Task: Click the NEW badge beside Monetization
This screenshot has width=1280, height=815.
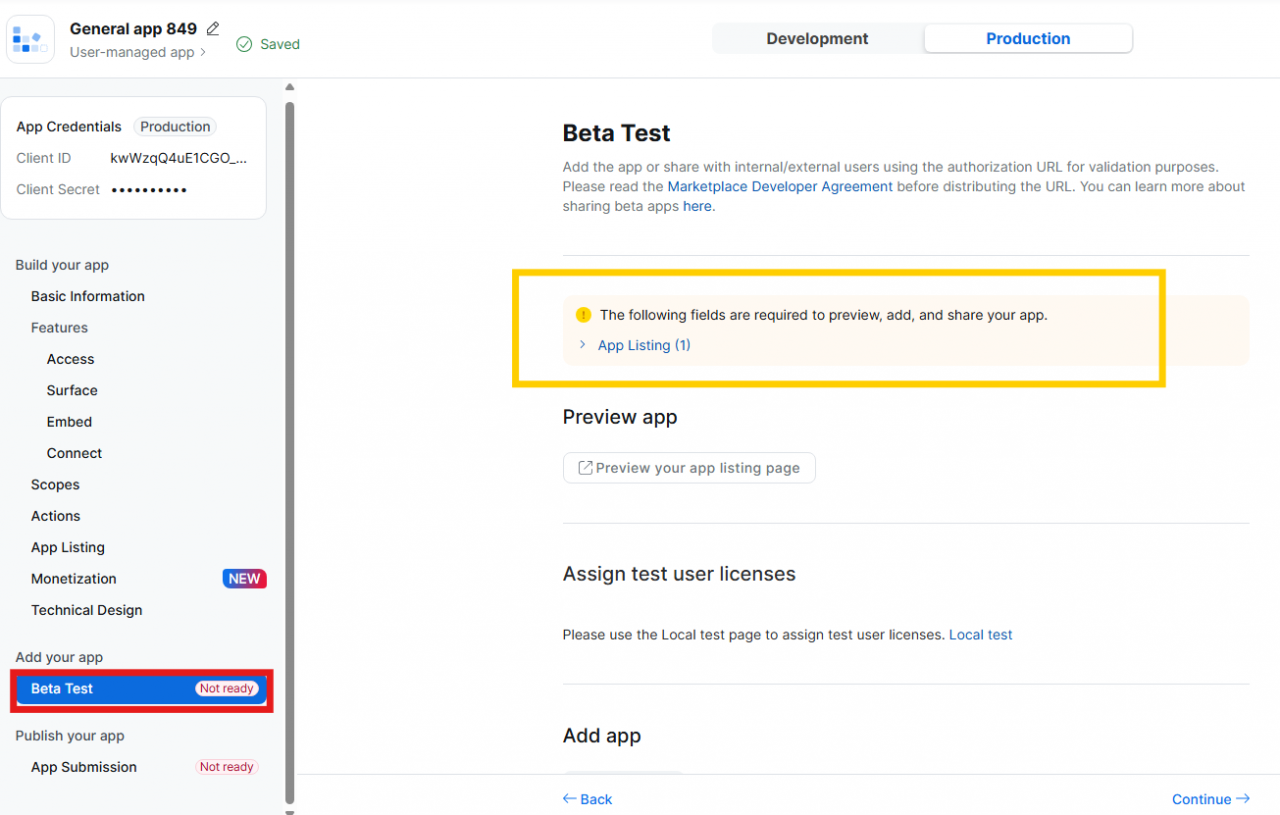Action: point(244,579)
